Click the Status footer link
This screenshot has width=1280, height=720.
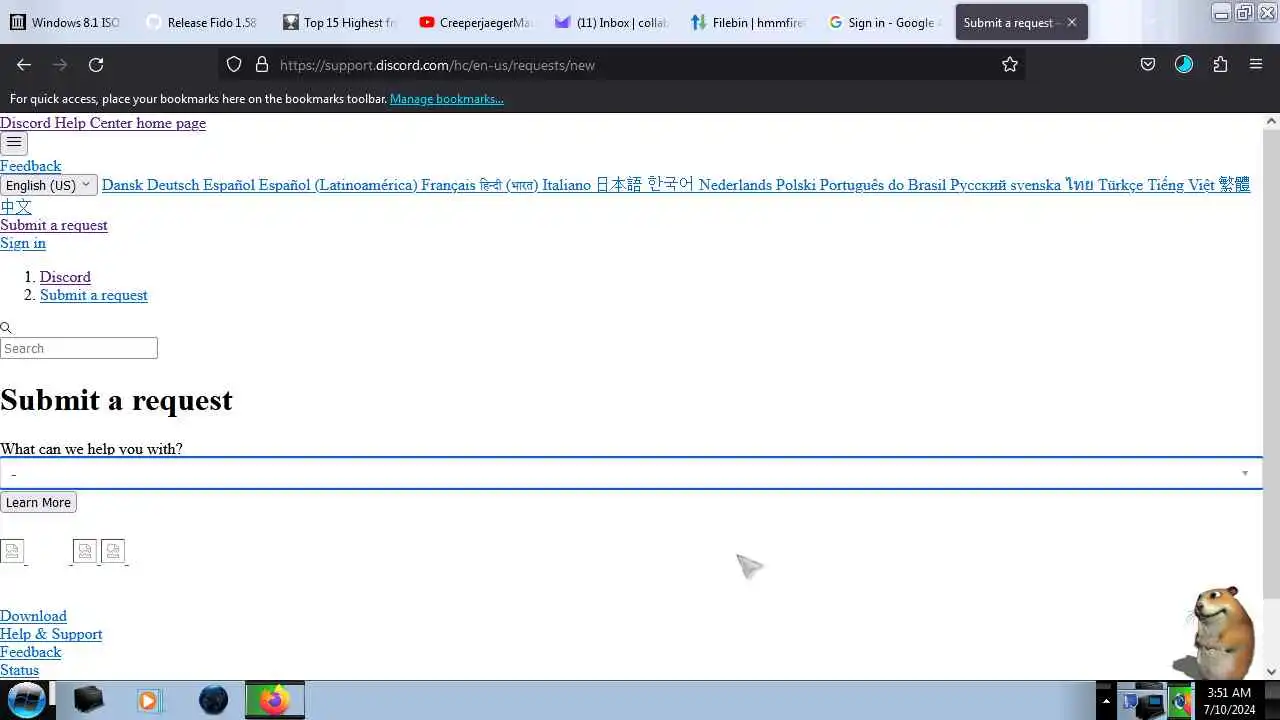tap(19, 670)
